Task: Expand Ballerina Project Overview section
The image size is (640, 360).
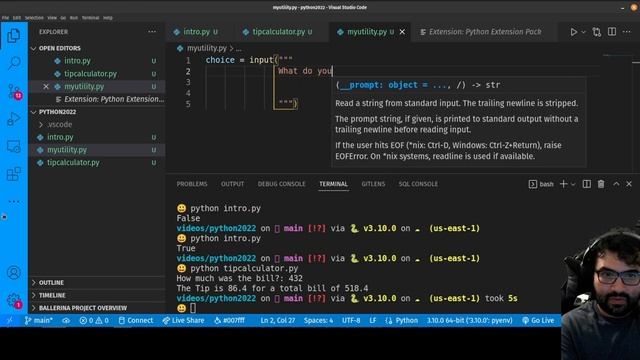Action: 83,308
